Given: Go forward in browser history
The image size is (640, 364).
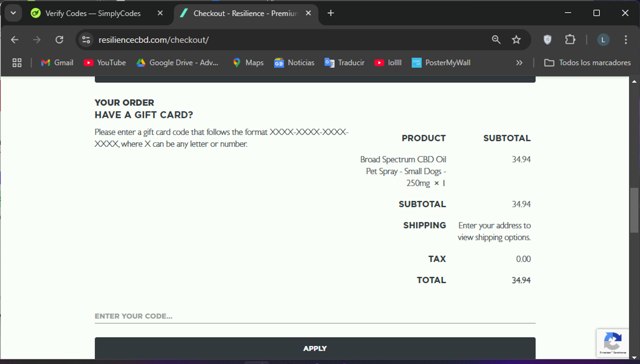Looking at the screenshot, I should 37,40.
